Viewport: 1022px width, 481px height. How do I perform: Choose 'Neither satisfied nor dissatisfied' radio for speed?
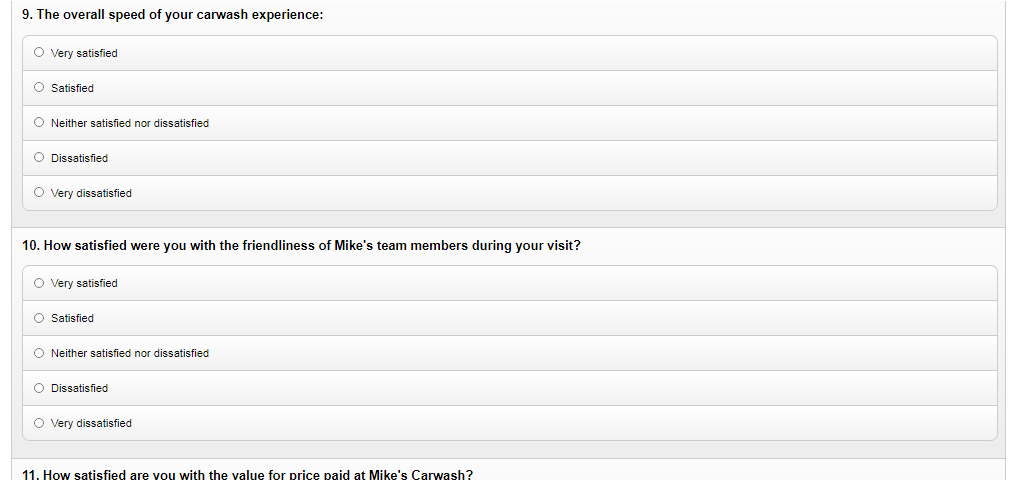click(x=39, y=123)
